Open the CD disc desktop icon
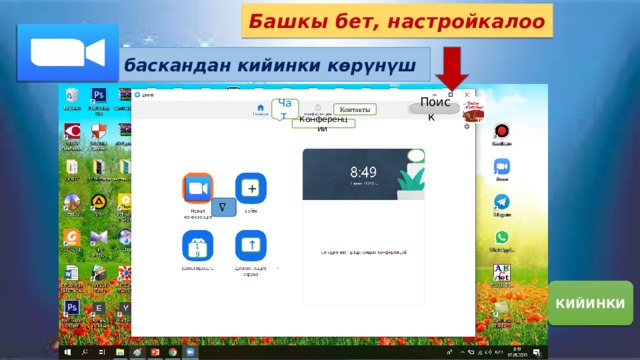The image size is (640, 360). 72,202
